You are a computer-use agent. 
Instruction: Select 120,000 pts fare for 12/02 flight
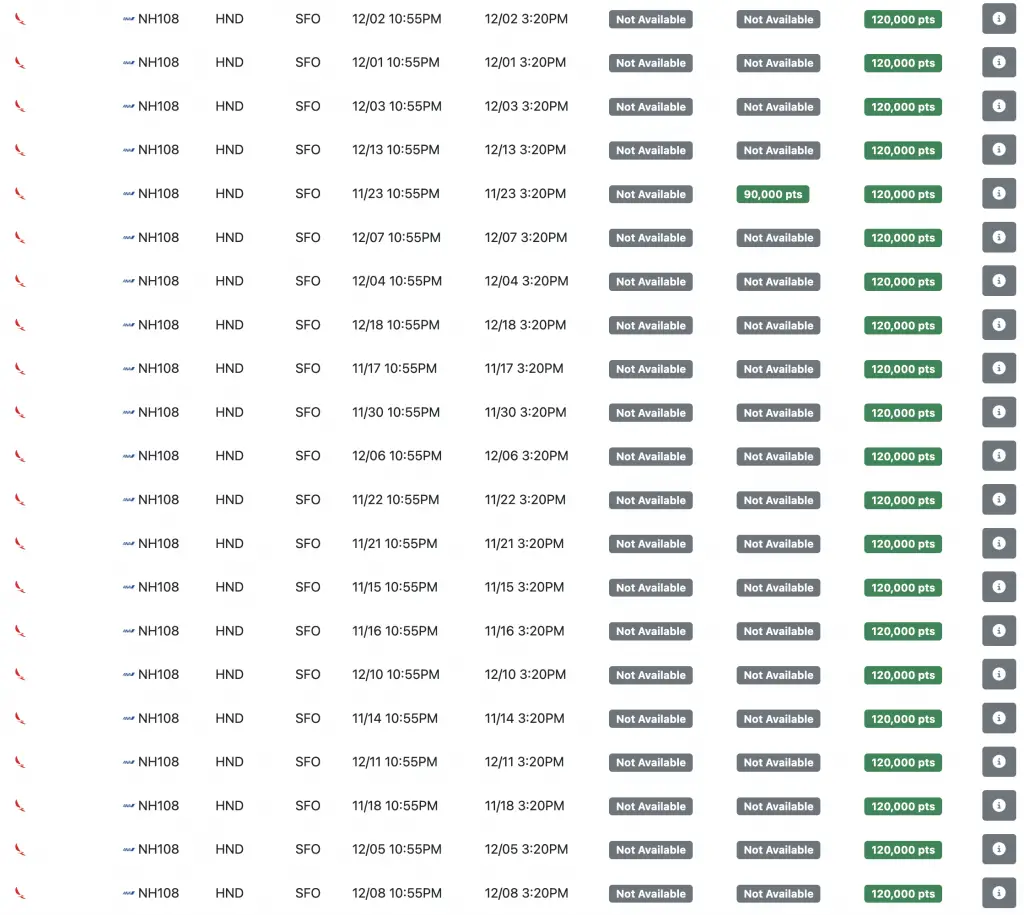point(903,20)
